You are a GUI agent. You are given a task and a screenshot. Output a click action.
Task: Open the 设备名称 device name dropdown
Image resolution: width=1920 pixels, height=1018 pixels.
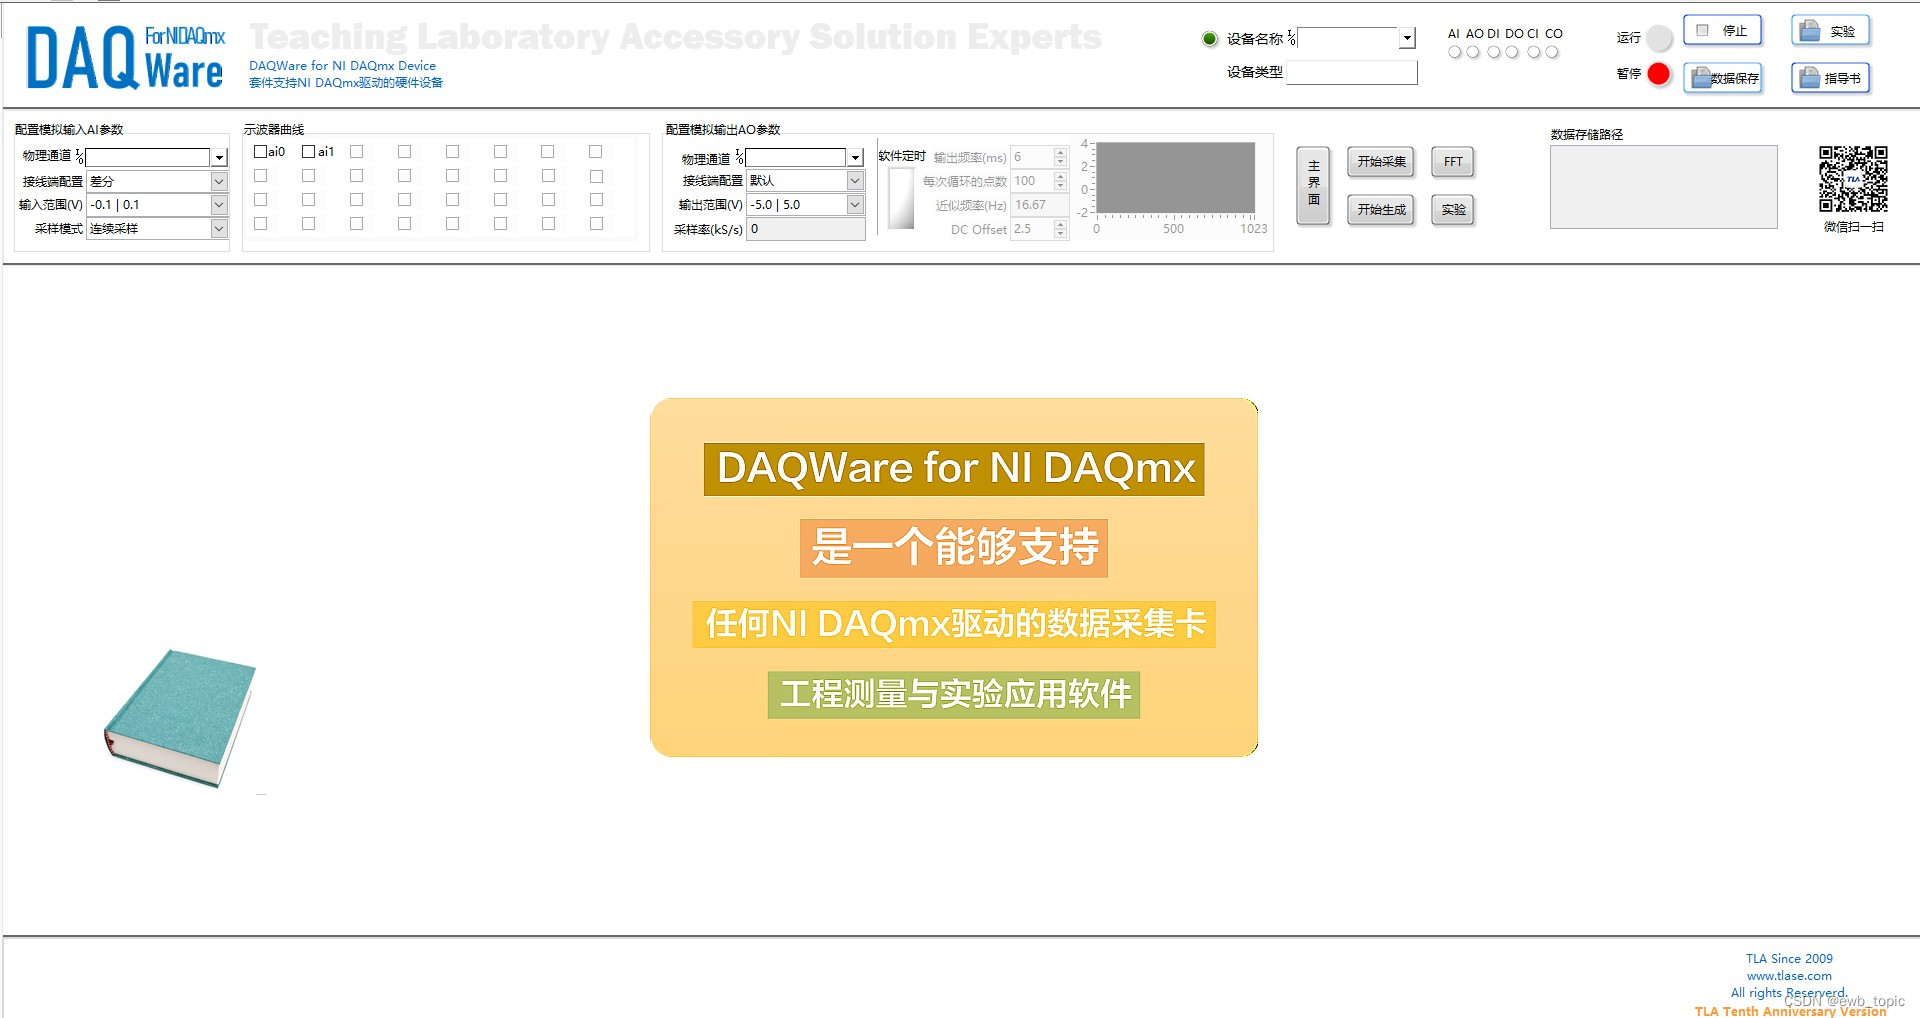tap(1408, 38)
